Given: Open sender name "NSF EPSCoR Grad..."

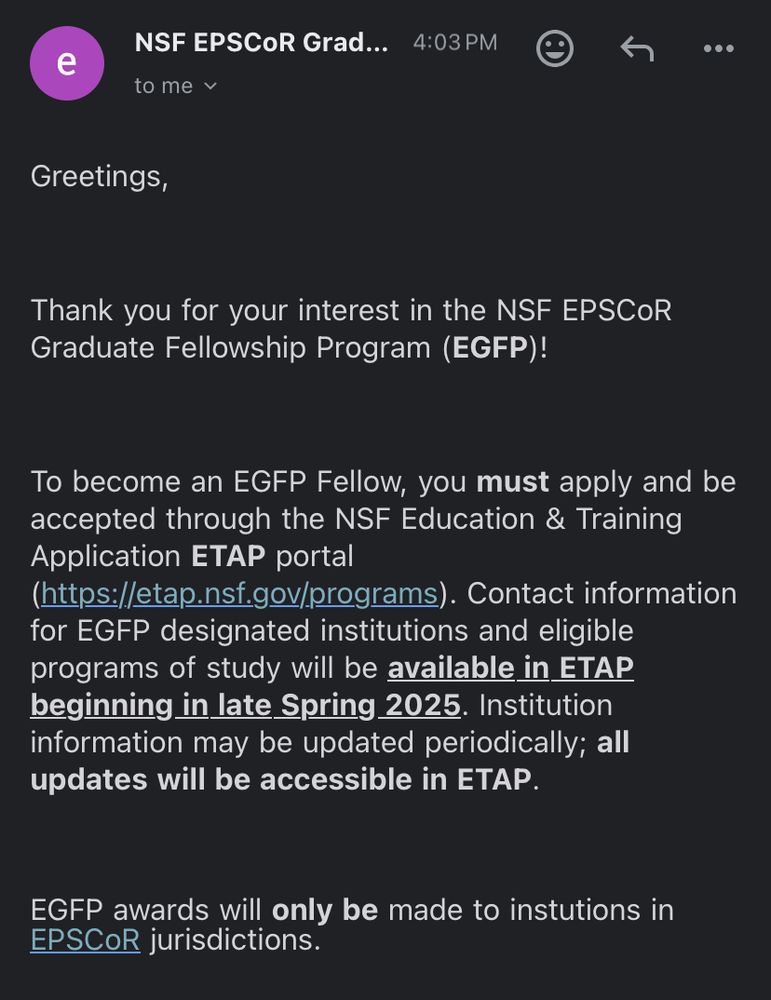Looking at the screenshot, I should pos(261,43).
